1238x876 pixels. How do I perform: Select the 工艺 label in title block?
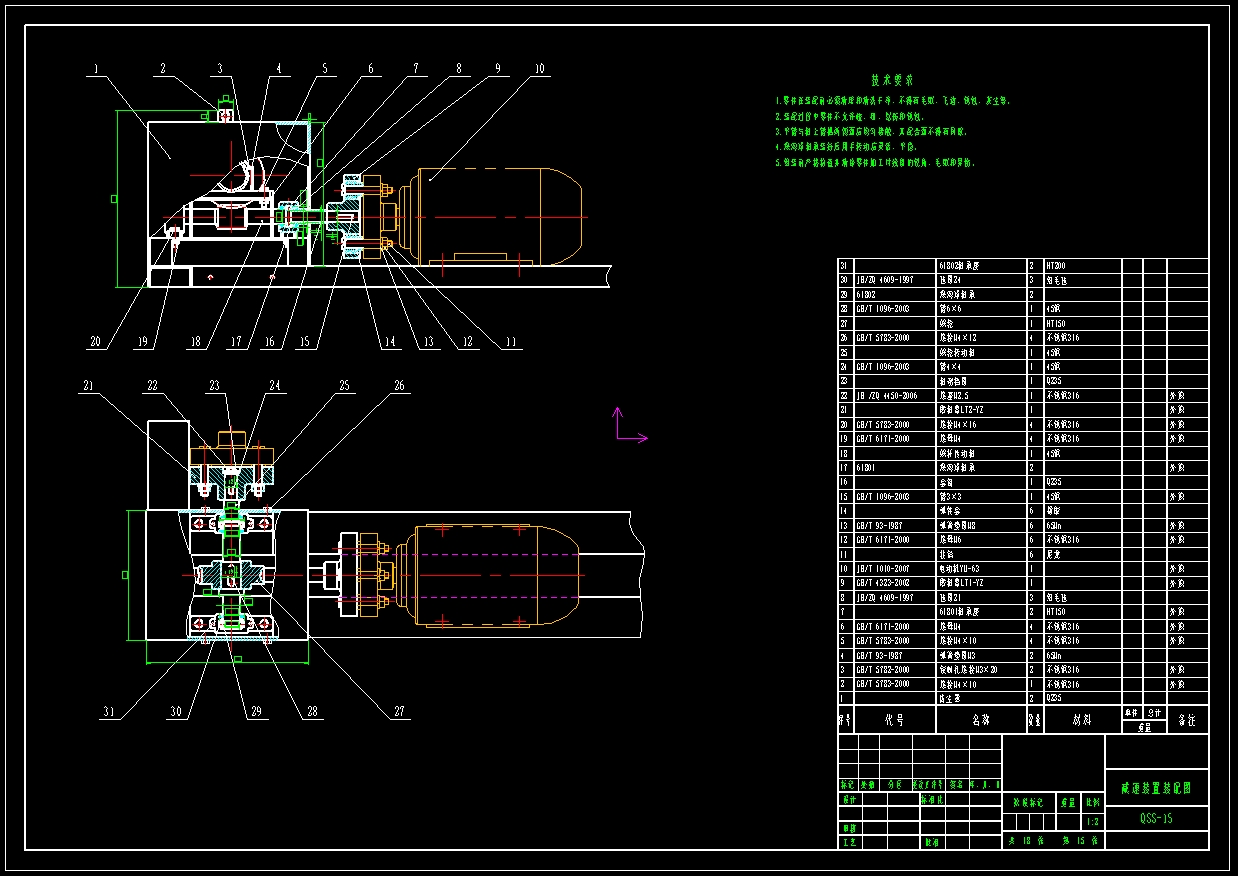[x=849, y=843]
